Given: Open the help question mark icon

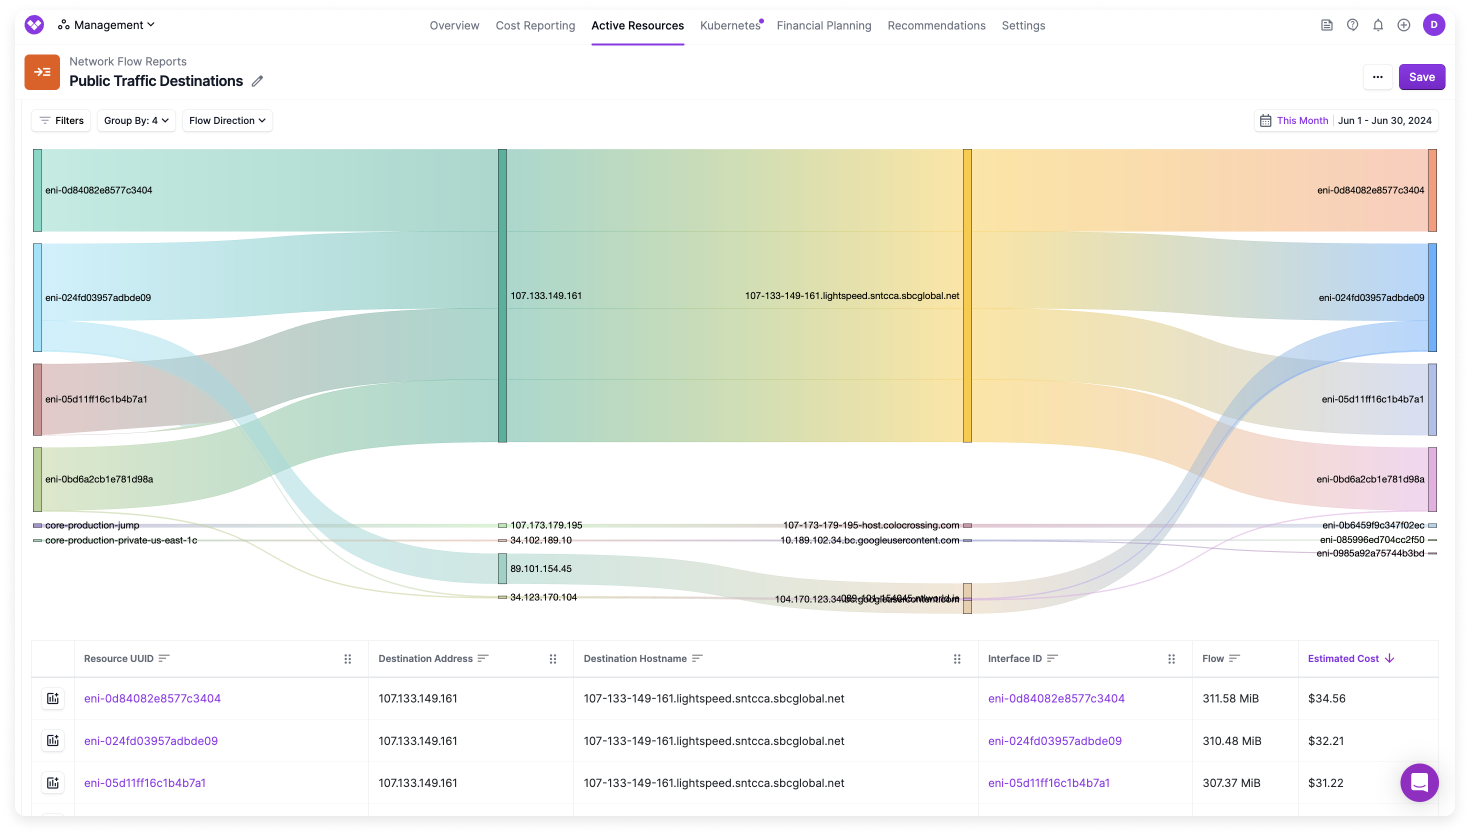Looking at the screenshot, I should click(1353, 25).
